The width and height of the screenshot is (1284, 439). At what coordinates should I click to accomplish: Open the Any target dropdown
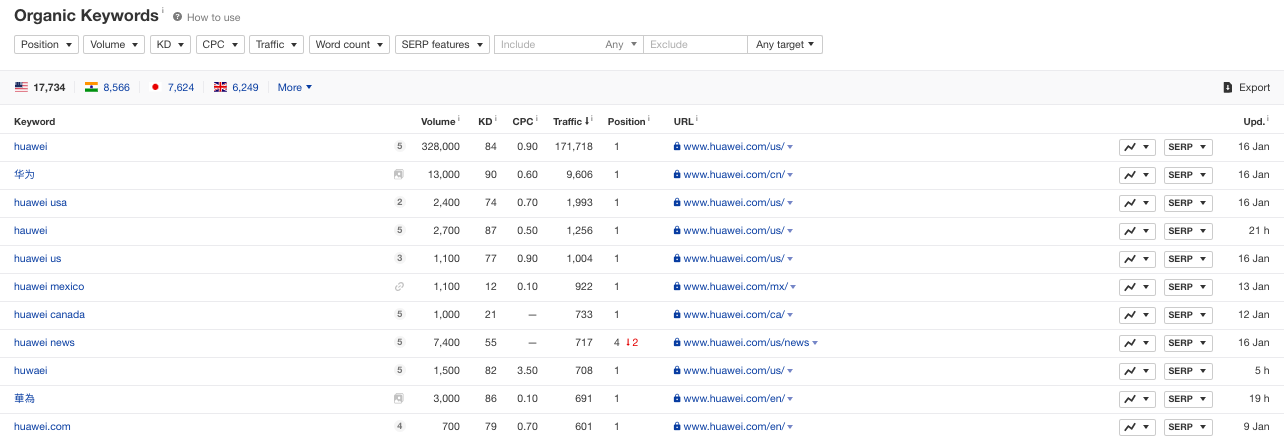point(785,45)
